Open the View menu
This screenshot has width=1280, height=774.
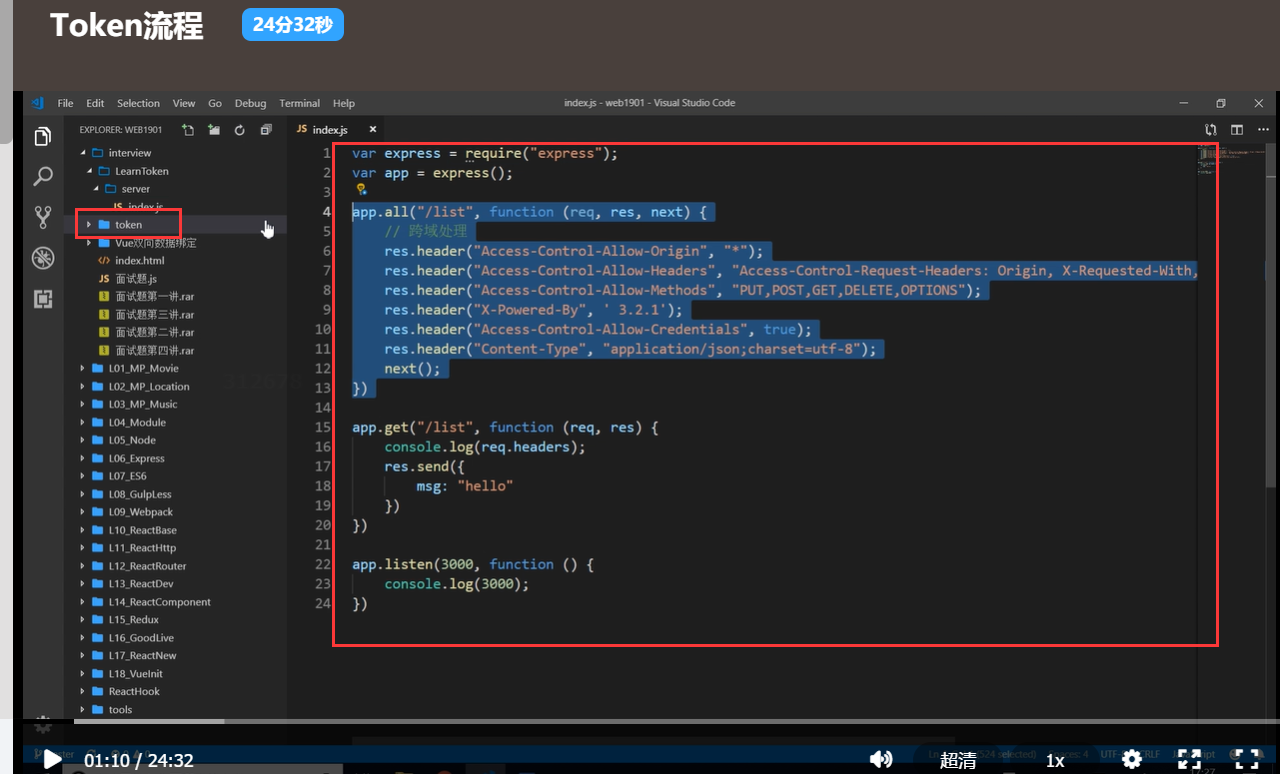(x=184, y=103)
